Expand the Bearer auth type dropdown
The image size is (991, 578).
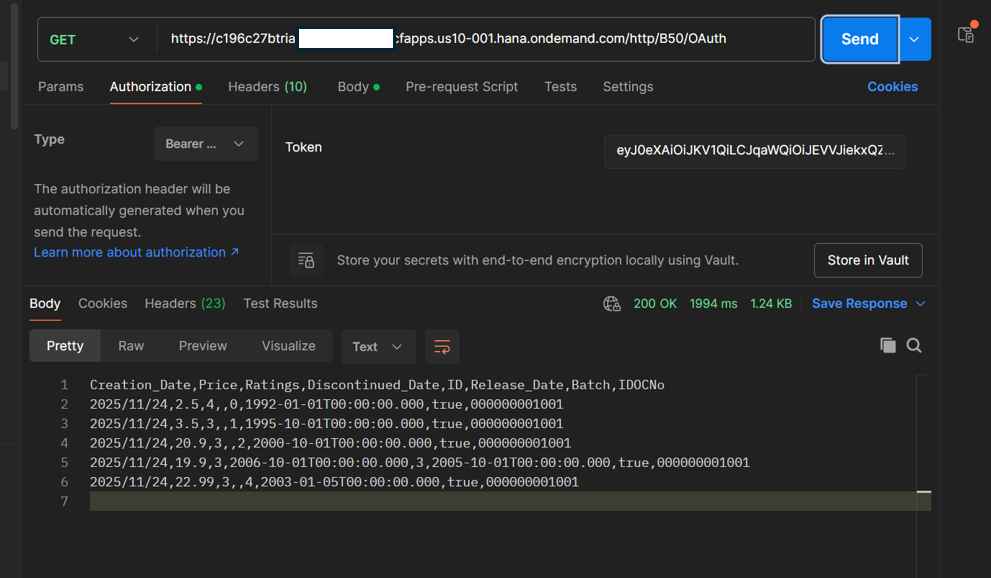(x=206, y=144)
